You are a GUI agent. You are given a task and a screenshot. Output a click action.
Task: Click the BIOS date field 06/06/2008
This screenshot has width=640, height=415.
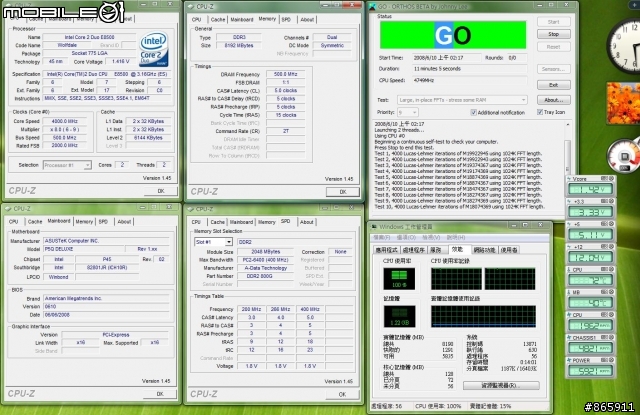[x=106, y=315]
